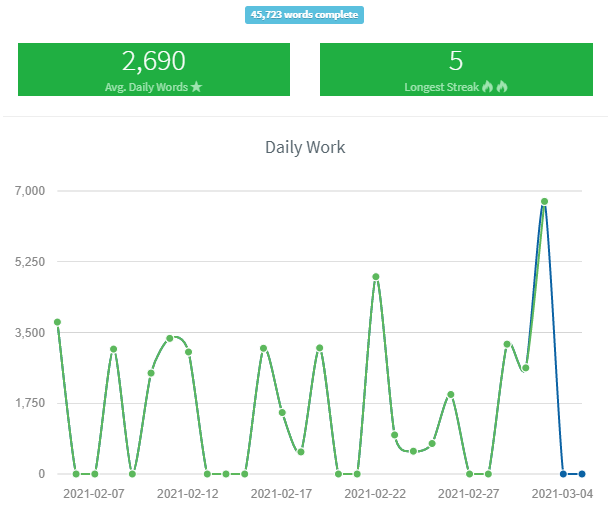Click the 2021-02-12 x-axis label
Viewport: 614px width, 514px height.
(188, 494)
